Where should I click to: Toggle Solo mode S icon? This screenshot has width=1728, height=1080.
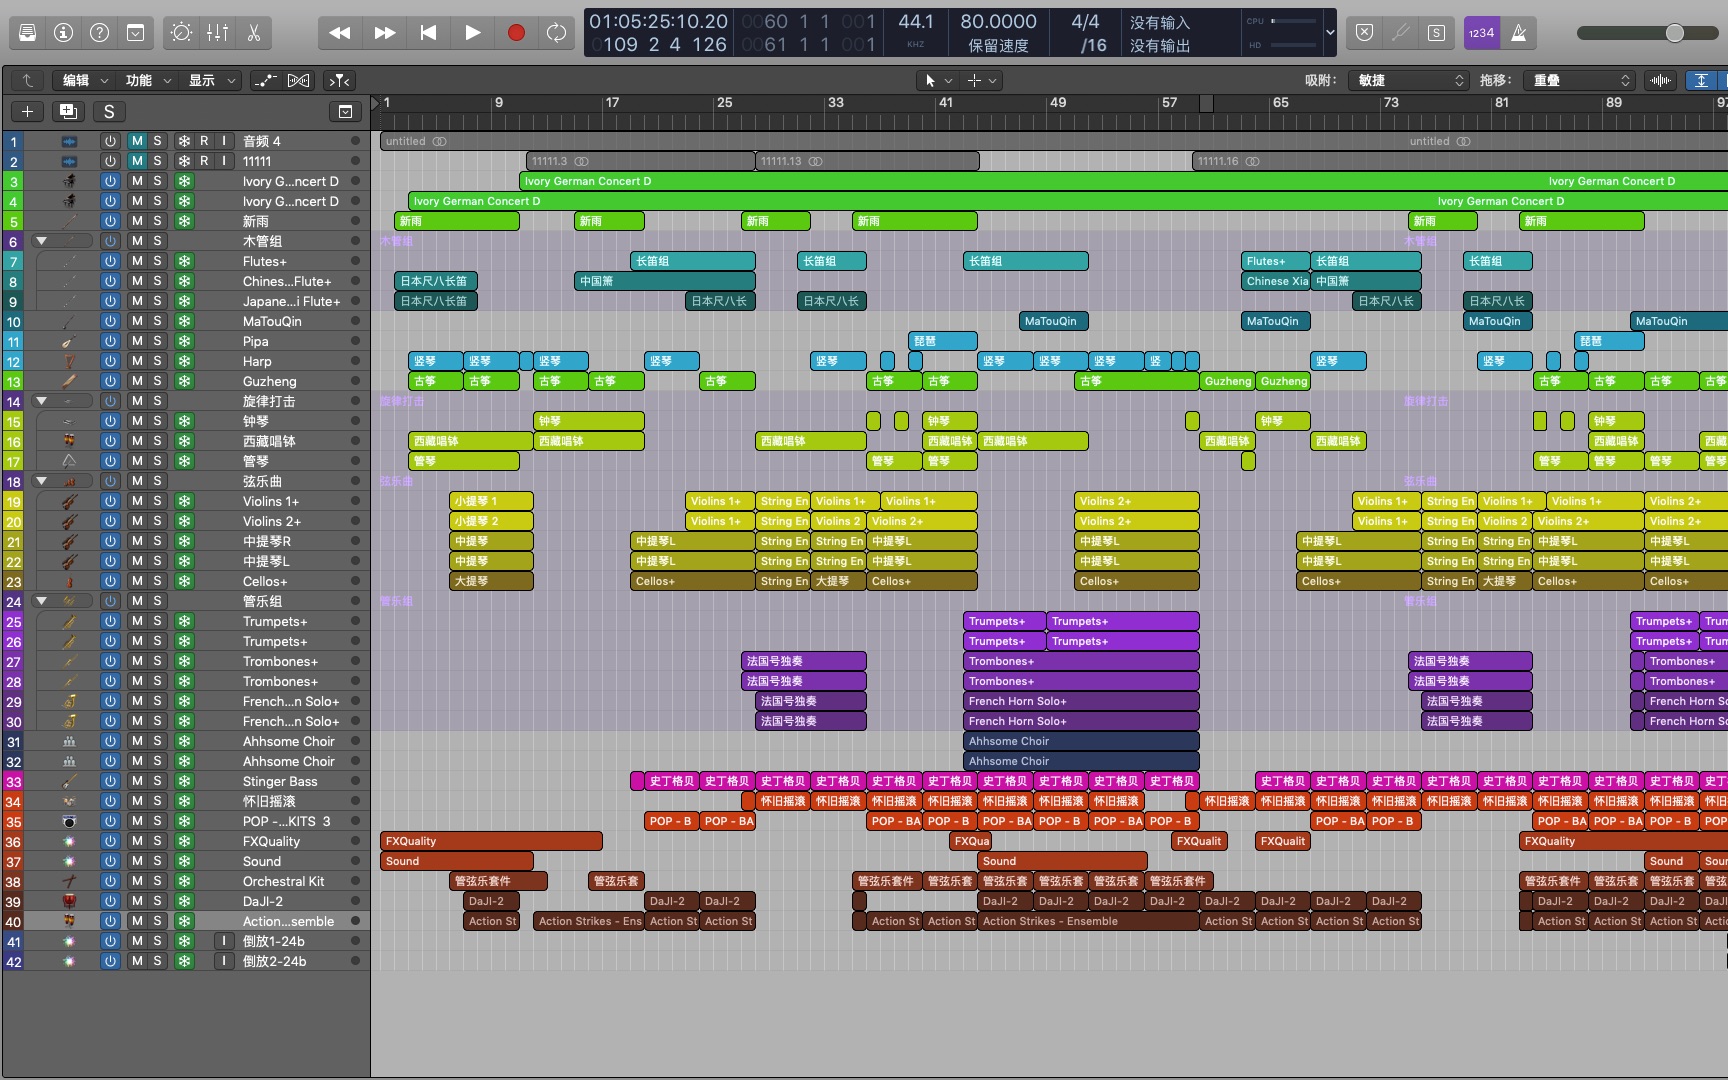1437,33
